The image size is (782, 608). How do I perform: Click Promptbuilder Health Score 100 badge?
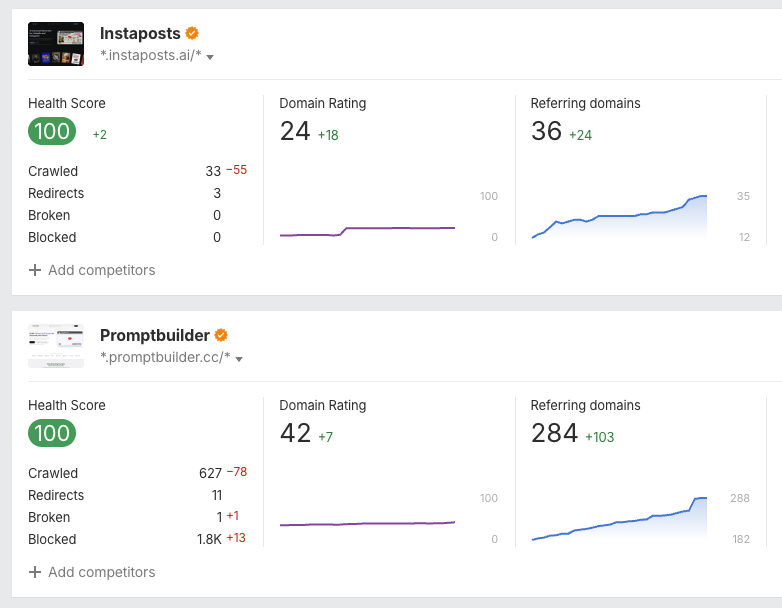pos(52,433)
